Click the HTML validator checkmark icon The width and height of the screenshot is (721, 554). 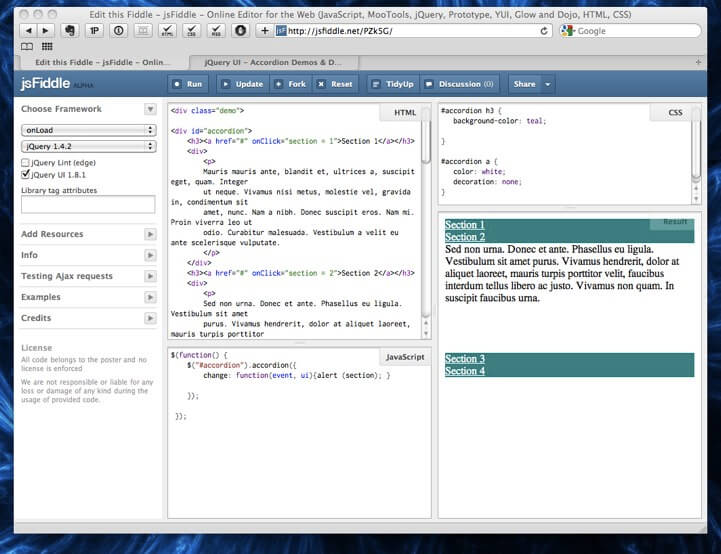[167, 31]
